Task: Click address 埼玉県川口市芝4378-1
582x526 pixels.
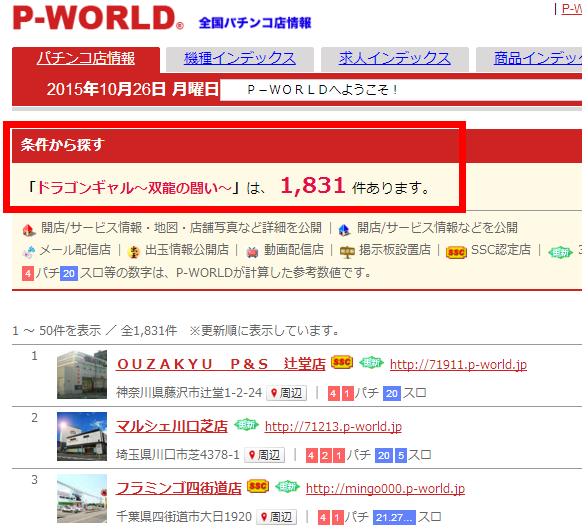Action: (x=178, y=455)
